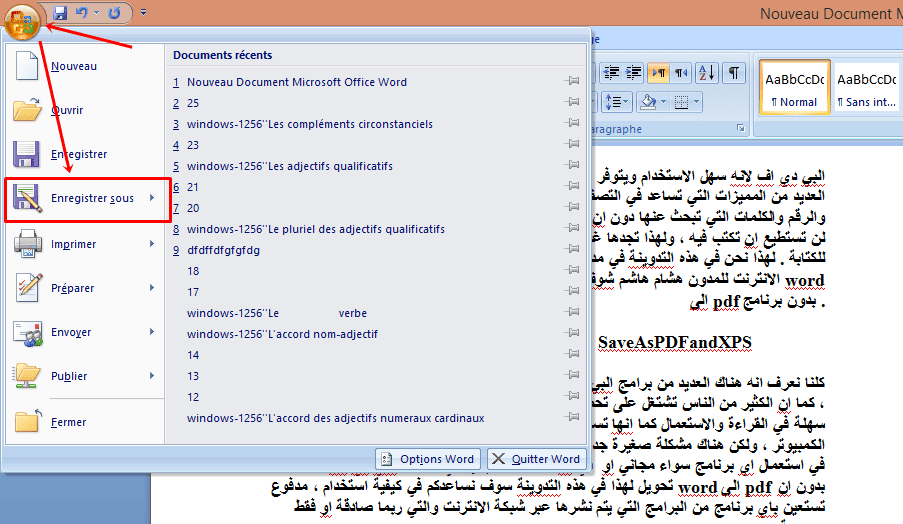Click the Undo arrow icon
Image resolution: width=903 pixels, height=524 pixels.
click(81, 13)
